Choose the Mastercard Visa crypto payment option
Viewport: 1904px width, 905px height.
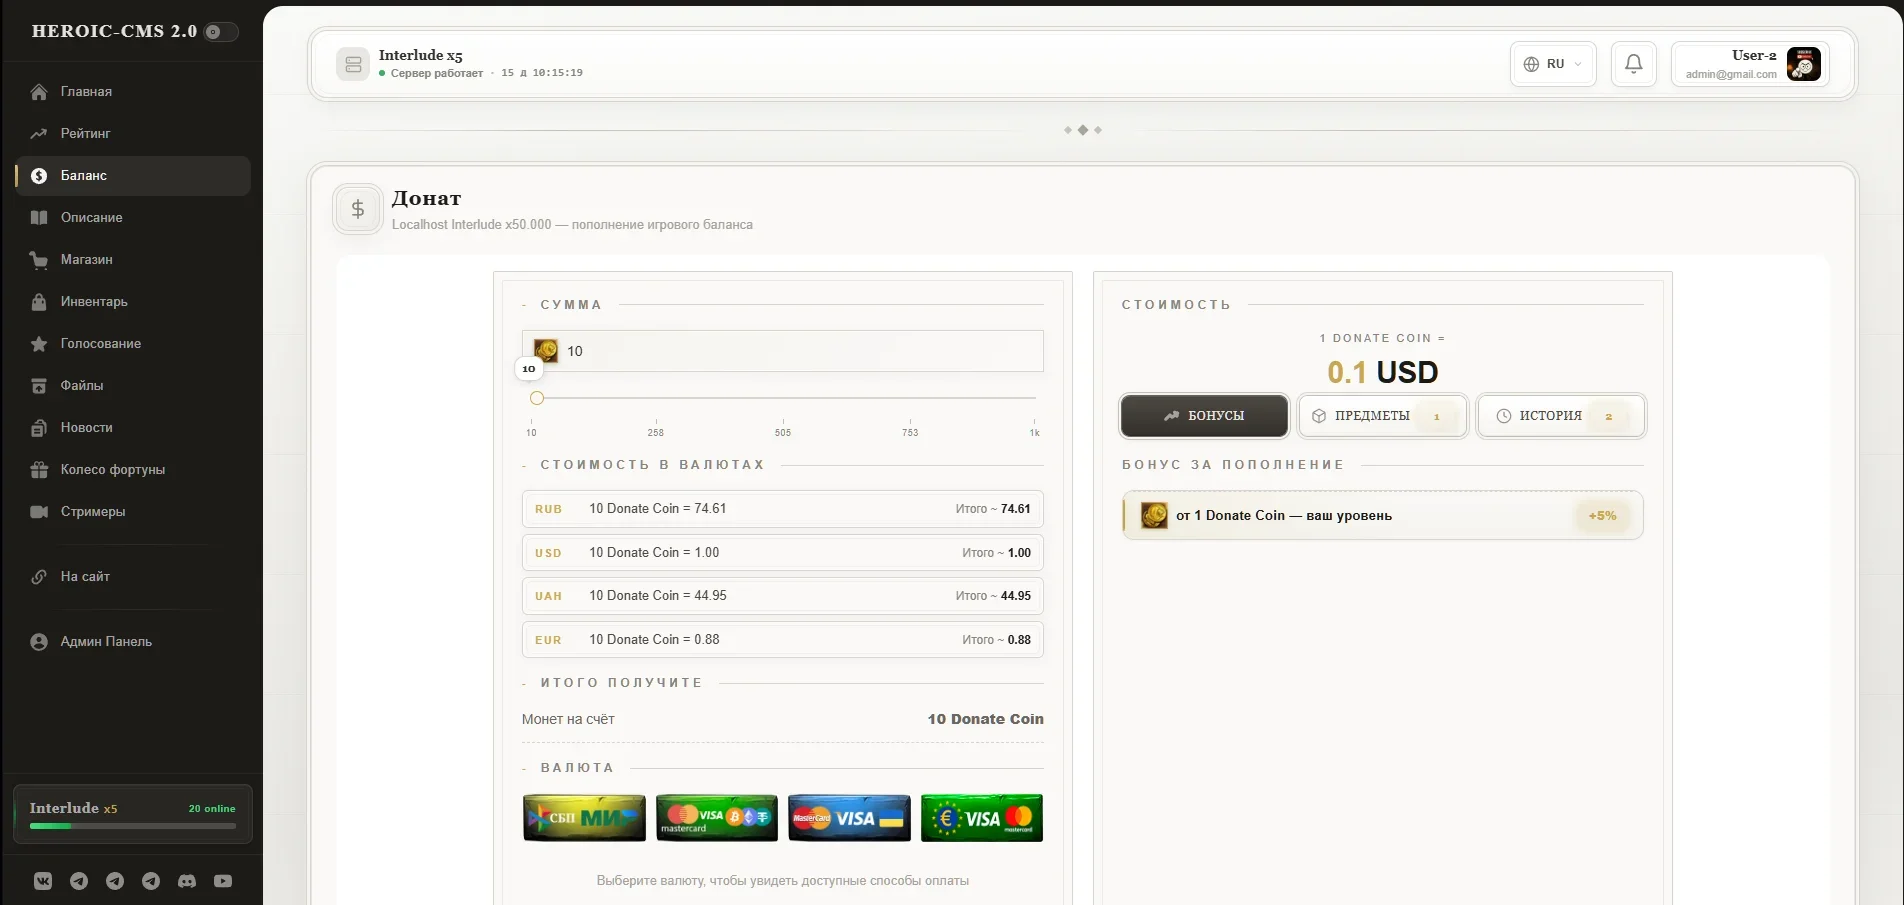717,818
